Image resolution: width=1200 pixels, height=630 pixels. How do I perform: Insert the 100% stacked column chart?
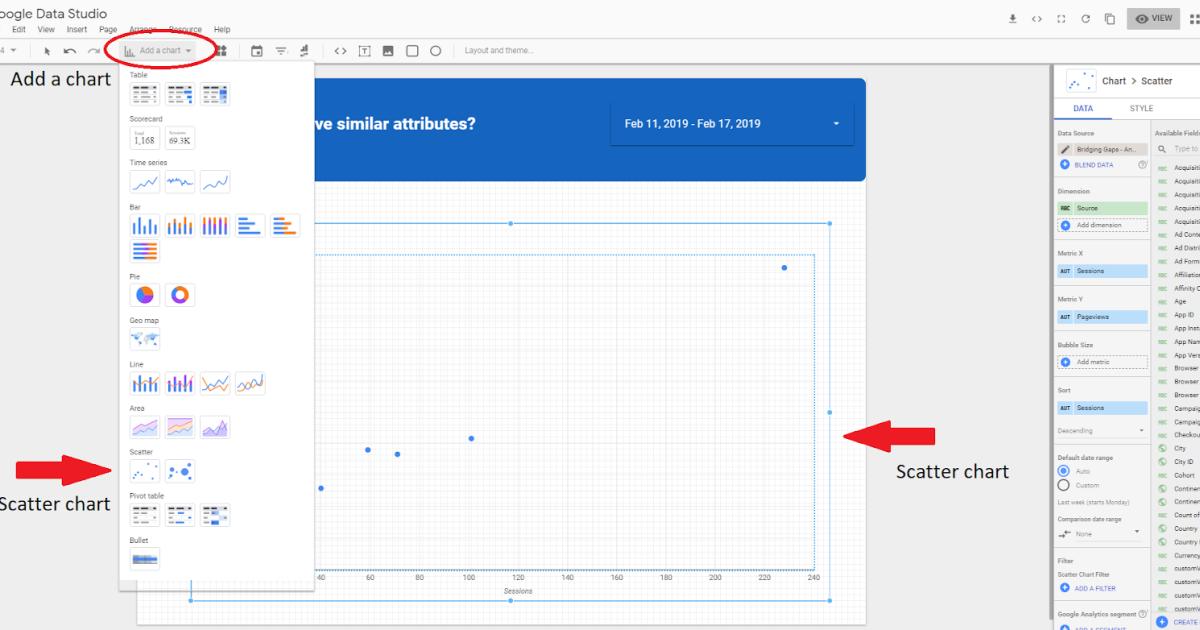pyautogui.click(x=215, y=226)
